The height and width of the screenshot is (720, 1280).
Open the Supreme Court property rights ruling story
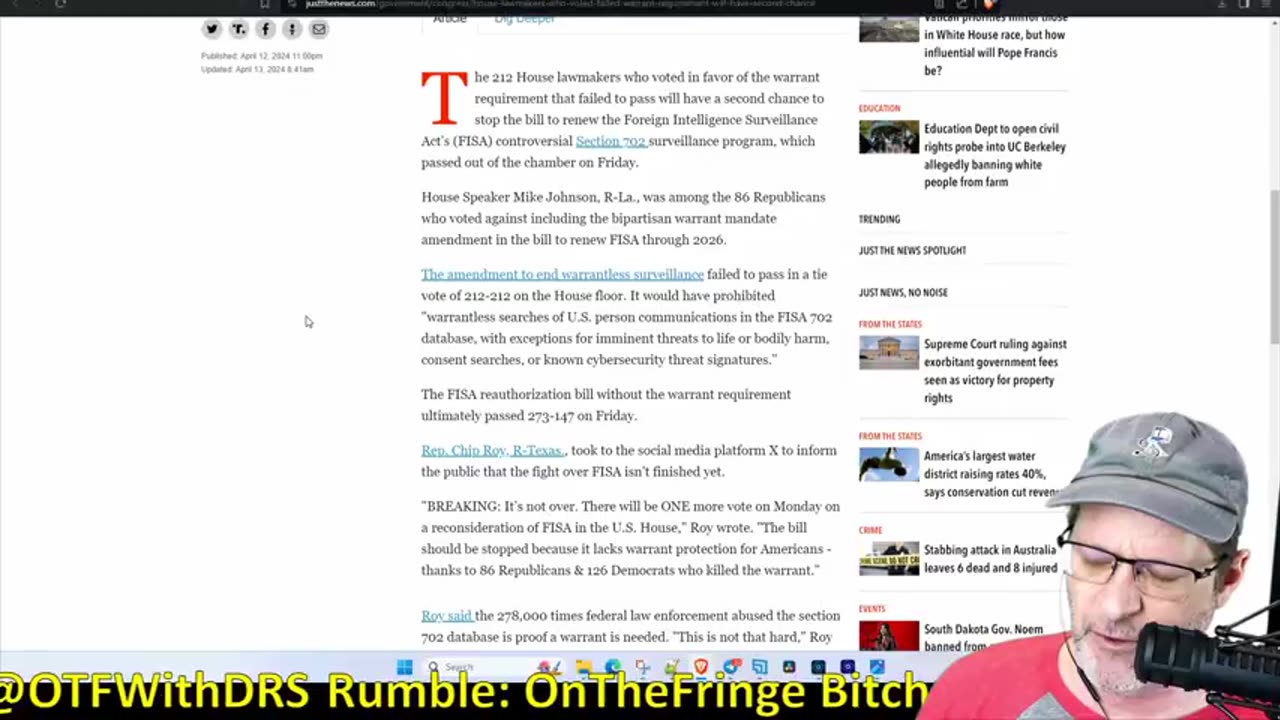coord(995,371)
